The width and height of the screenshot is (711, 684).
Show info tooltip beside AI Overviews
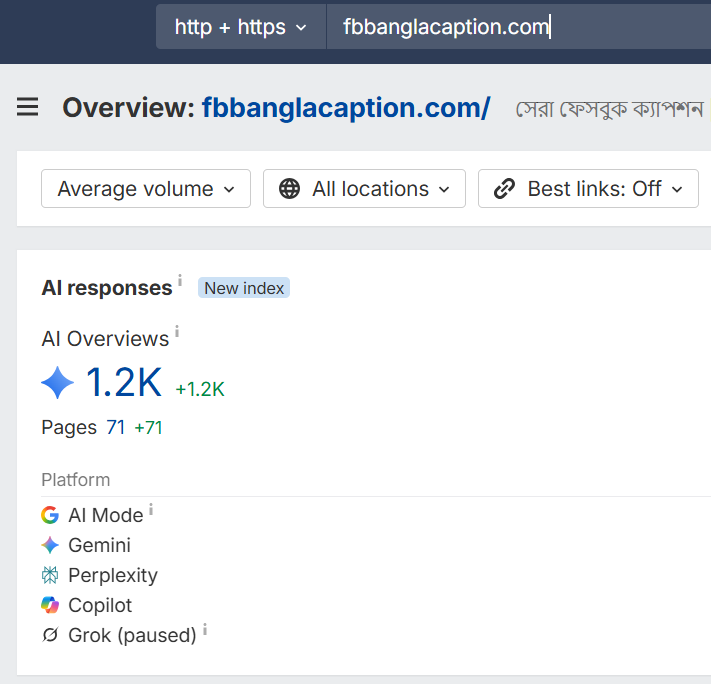coord(177,332)
